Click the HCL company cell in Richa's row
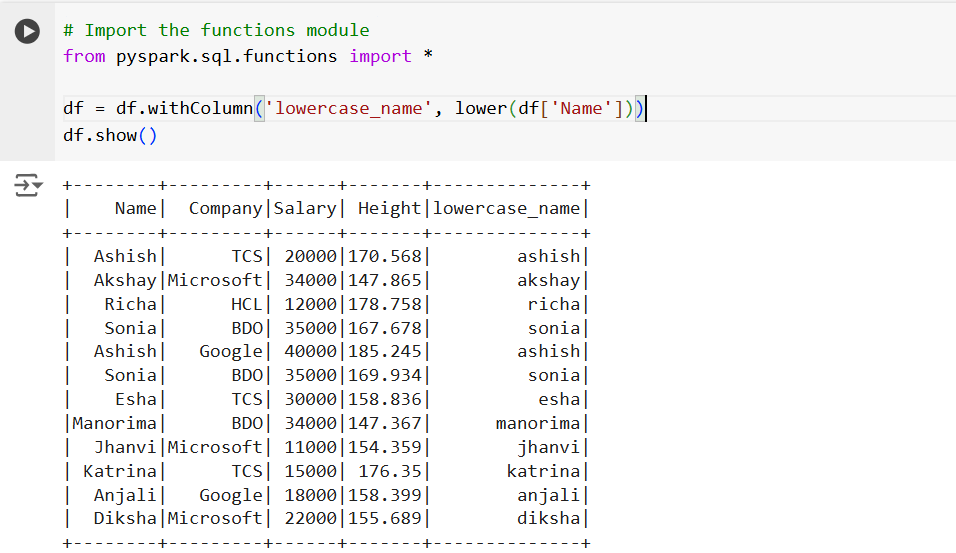This screenshot has width=956, height=553. pyautogui.click(x=246, y=304)
